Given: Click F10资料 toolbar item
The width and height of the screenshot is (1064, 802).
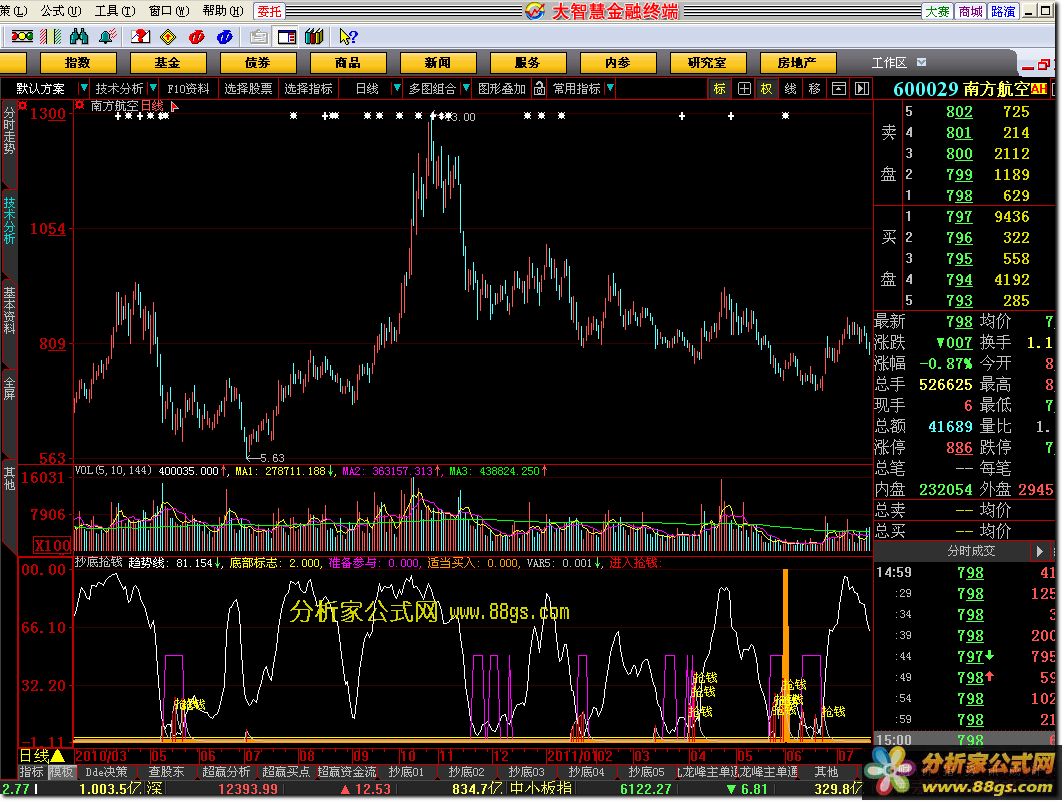Looking at the screenshot, I should pos(188,88).
